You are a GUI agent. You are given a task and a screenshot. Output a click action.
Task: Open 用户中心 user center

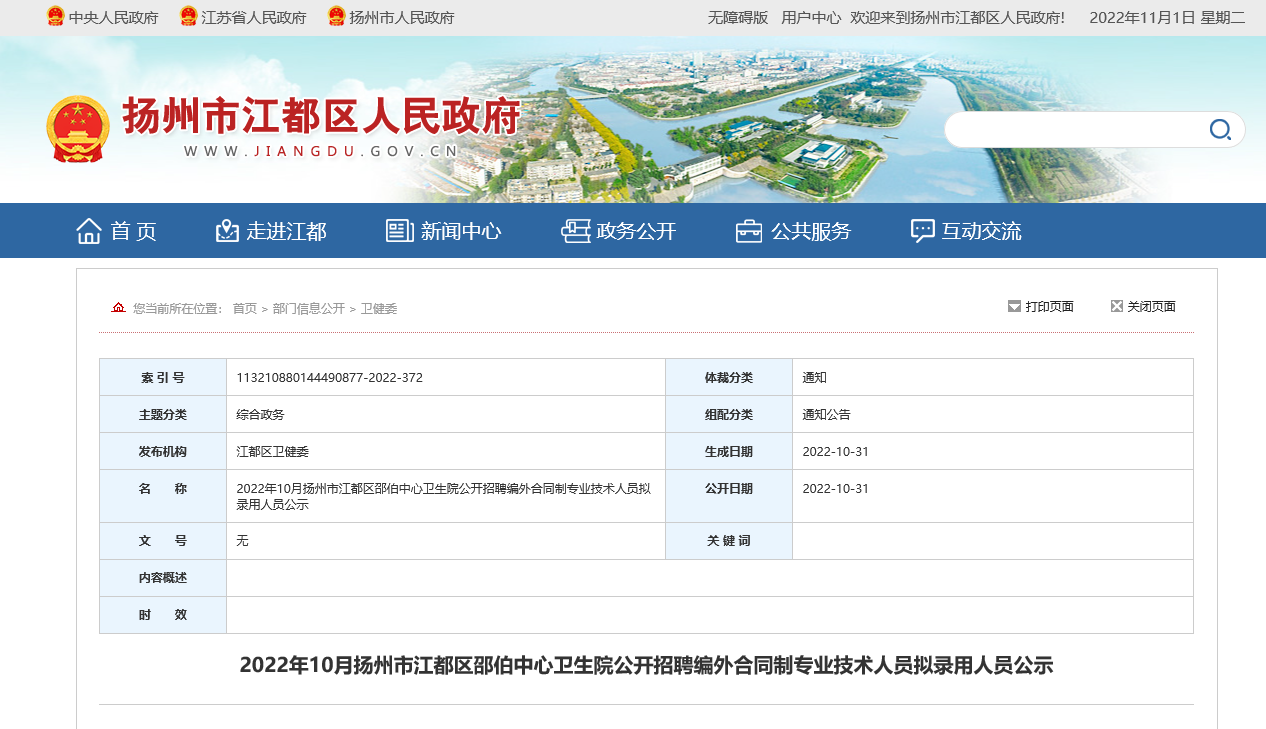tap(810, 18)
